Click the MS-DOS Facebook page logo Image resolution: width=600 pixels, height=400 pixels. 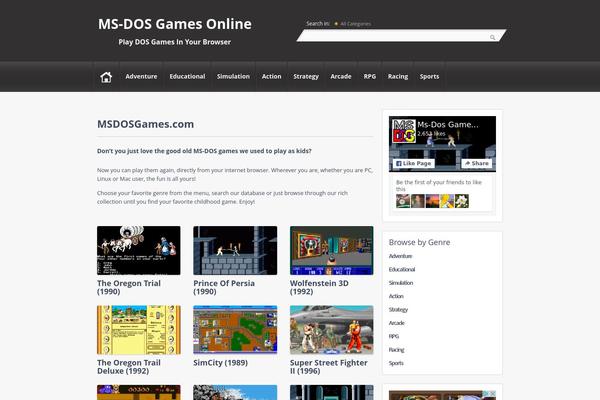[404, 131]
